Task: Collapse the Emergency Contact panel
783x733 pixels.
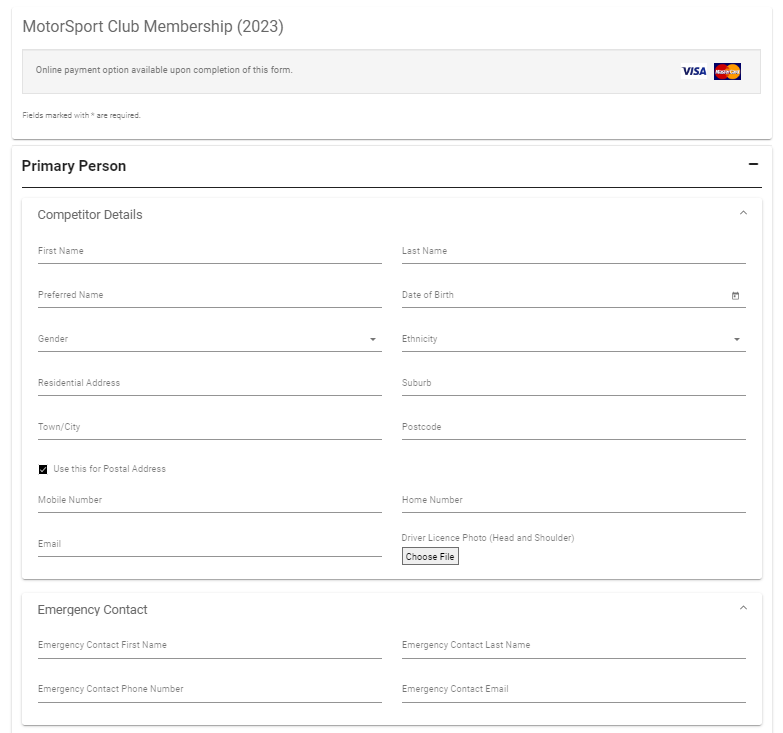Action: 743,608
